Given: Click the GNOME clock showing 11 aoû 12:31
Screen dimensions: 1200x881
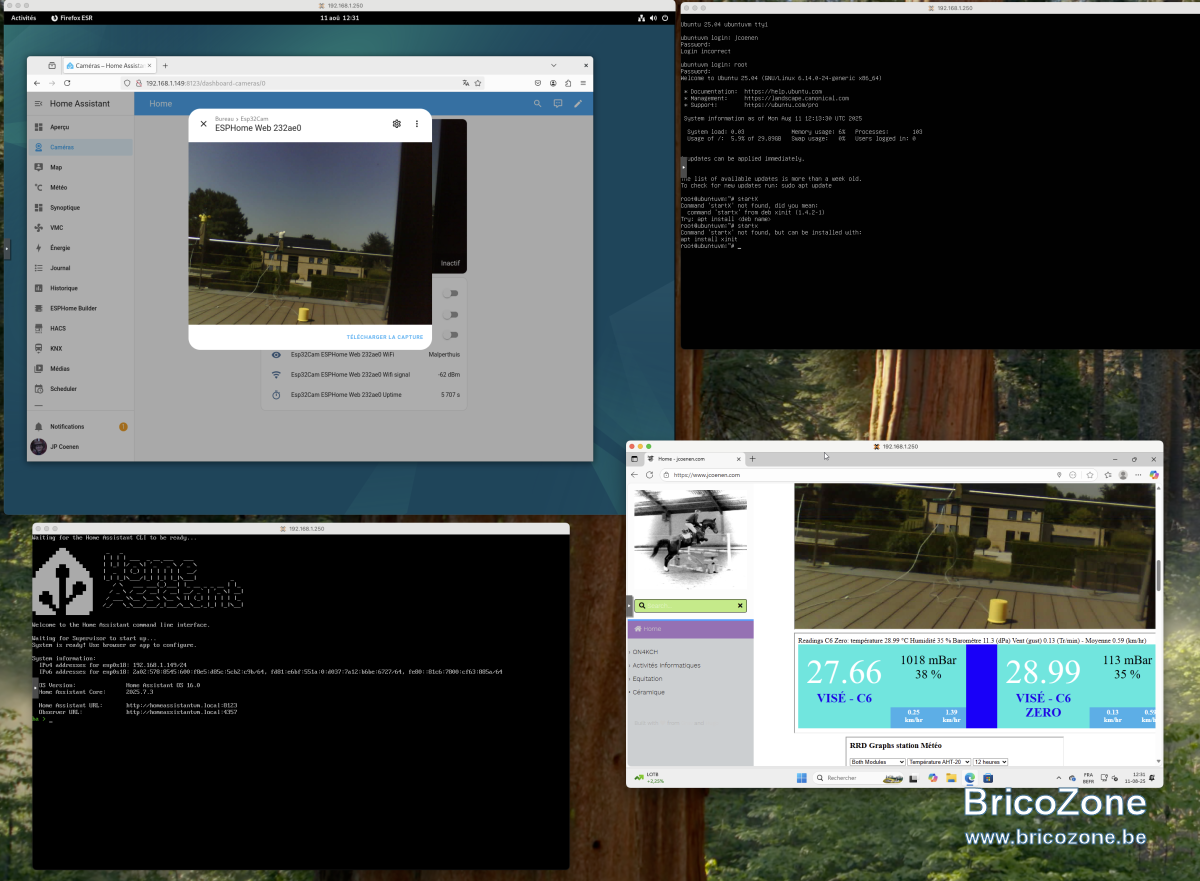Looking at the screenshot, I should (339, 18).
